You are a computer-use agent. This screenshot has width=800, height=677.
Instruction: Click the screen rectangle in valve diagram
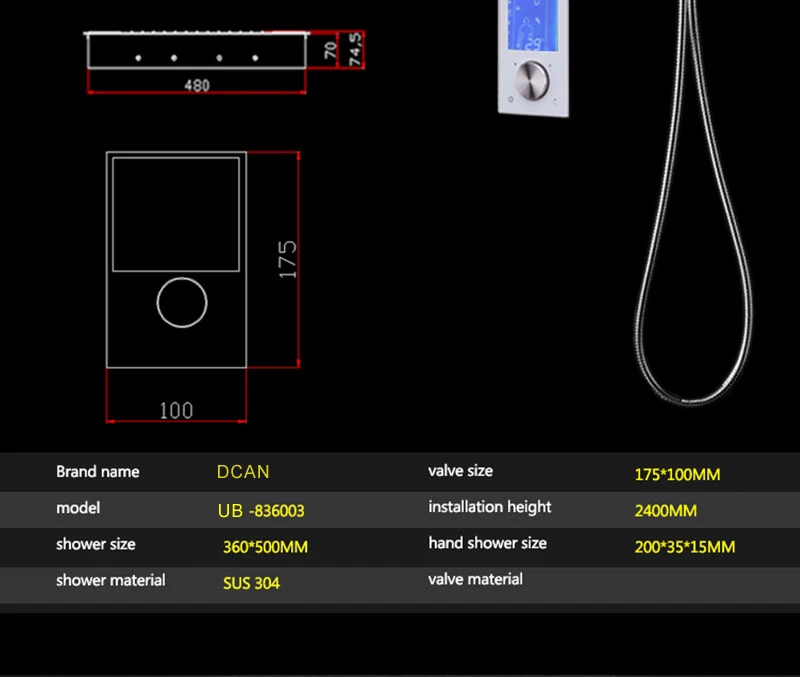[x=176, y=214]
